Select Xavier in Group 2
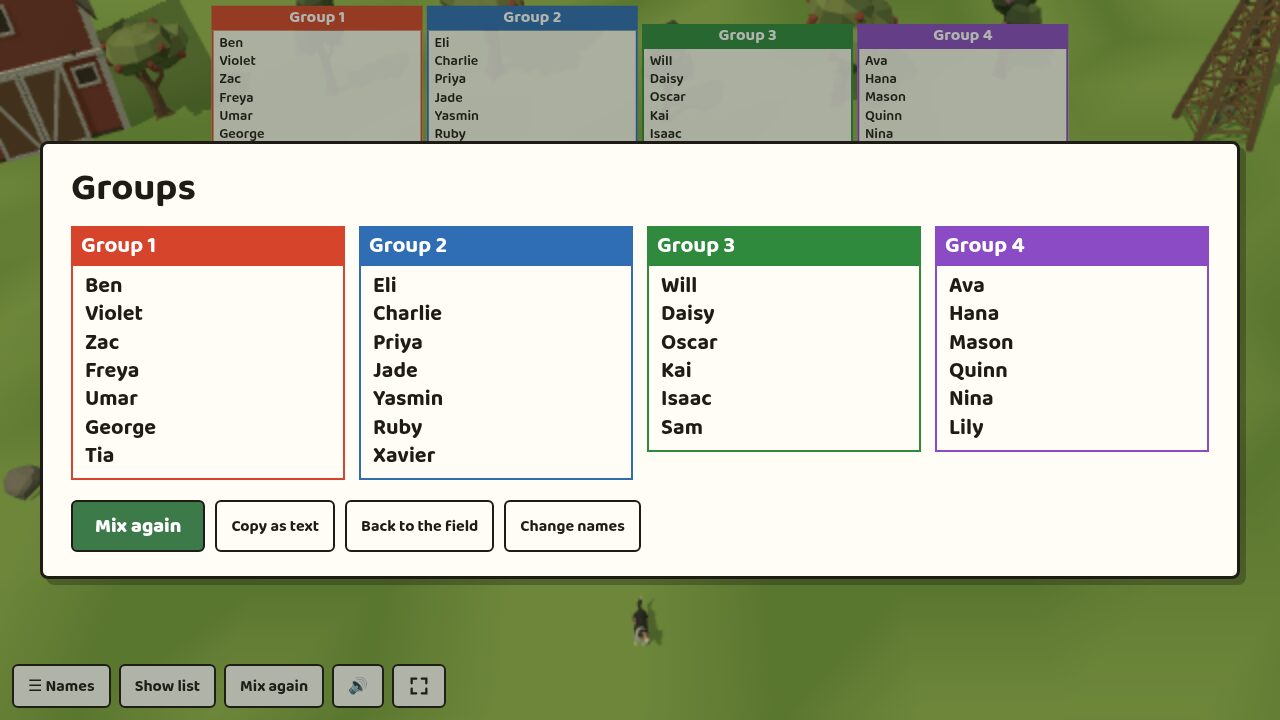Image resolution: width=1280 pixels, height=720 pixels. pyautogui.click(x=404, y=455)
